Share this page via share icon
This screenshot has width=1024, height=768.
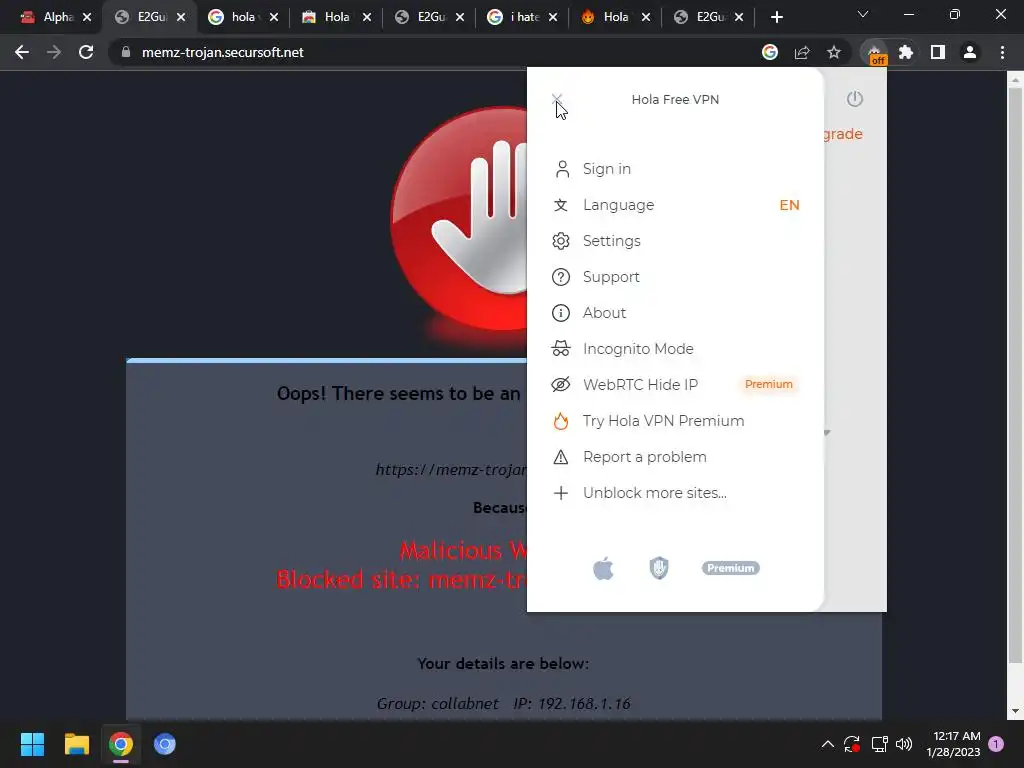coord(802,52)
